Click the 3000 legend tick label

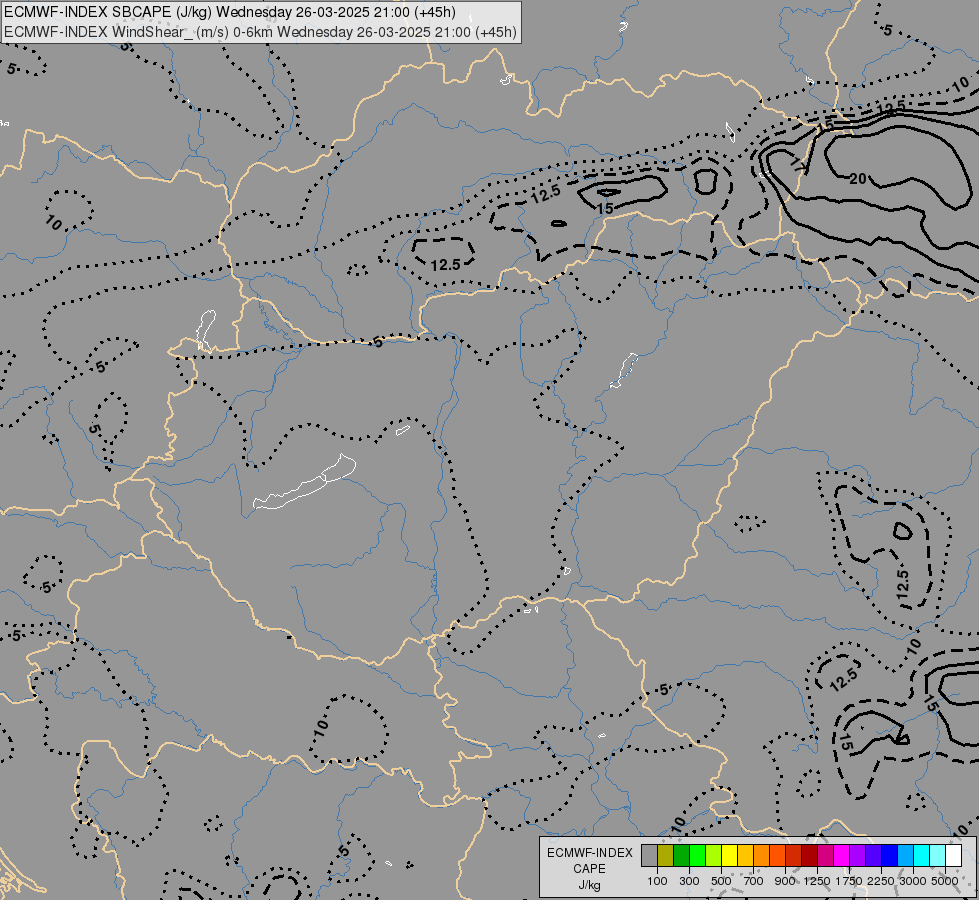click(x=913, y=881)
